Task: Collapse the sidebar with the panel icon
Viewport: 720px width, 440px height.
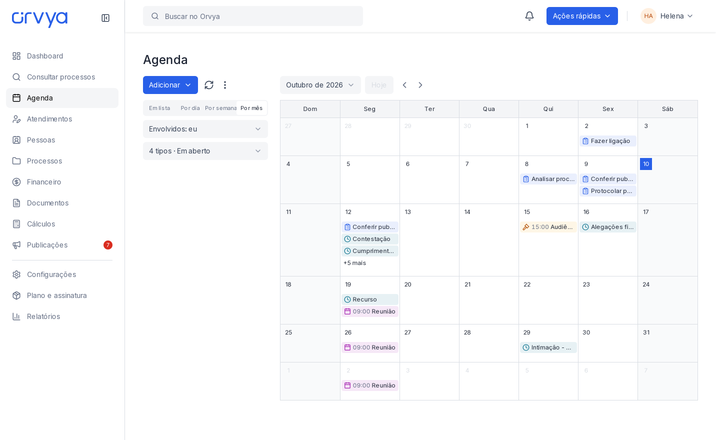Action: click(x=105, y=18)
